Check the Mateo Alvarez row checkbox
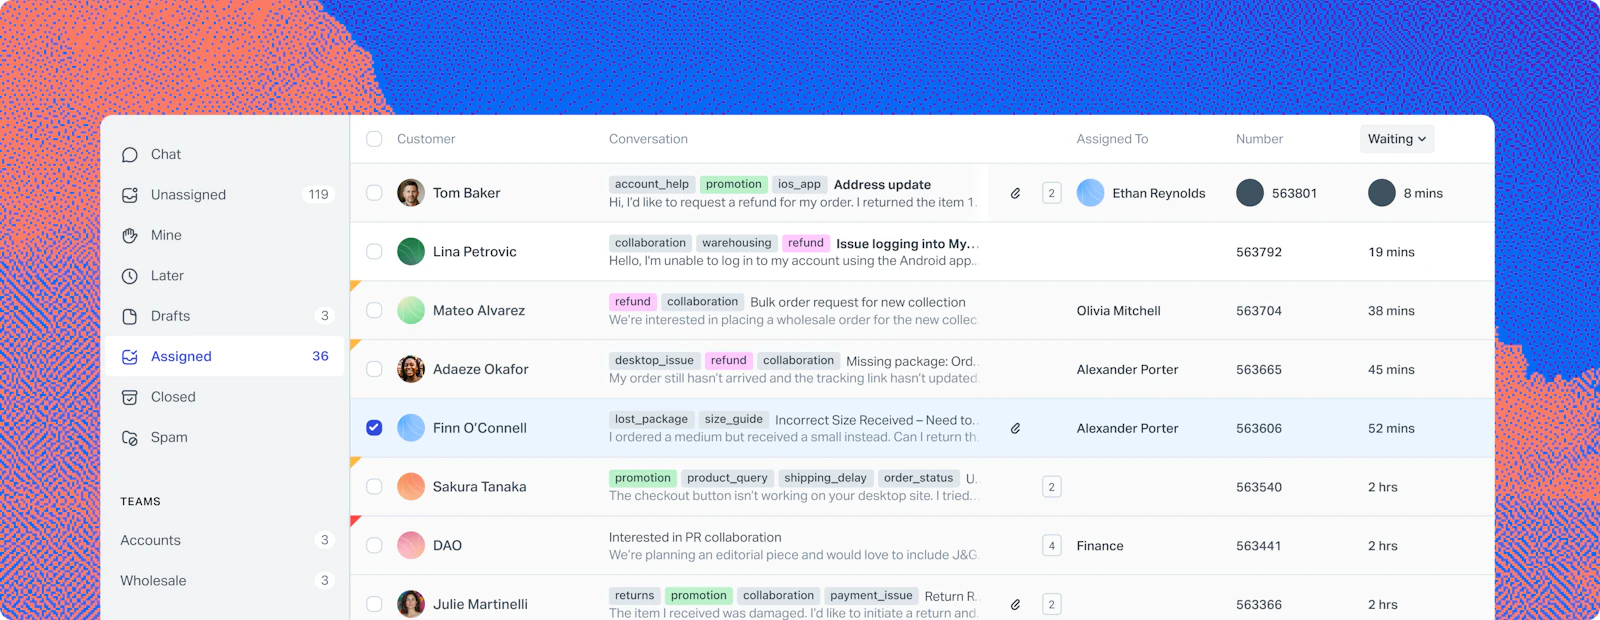 [374, 310]
